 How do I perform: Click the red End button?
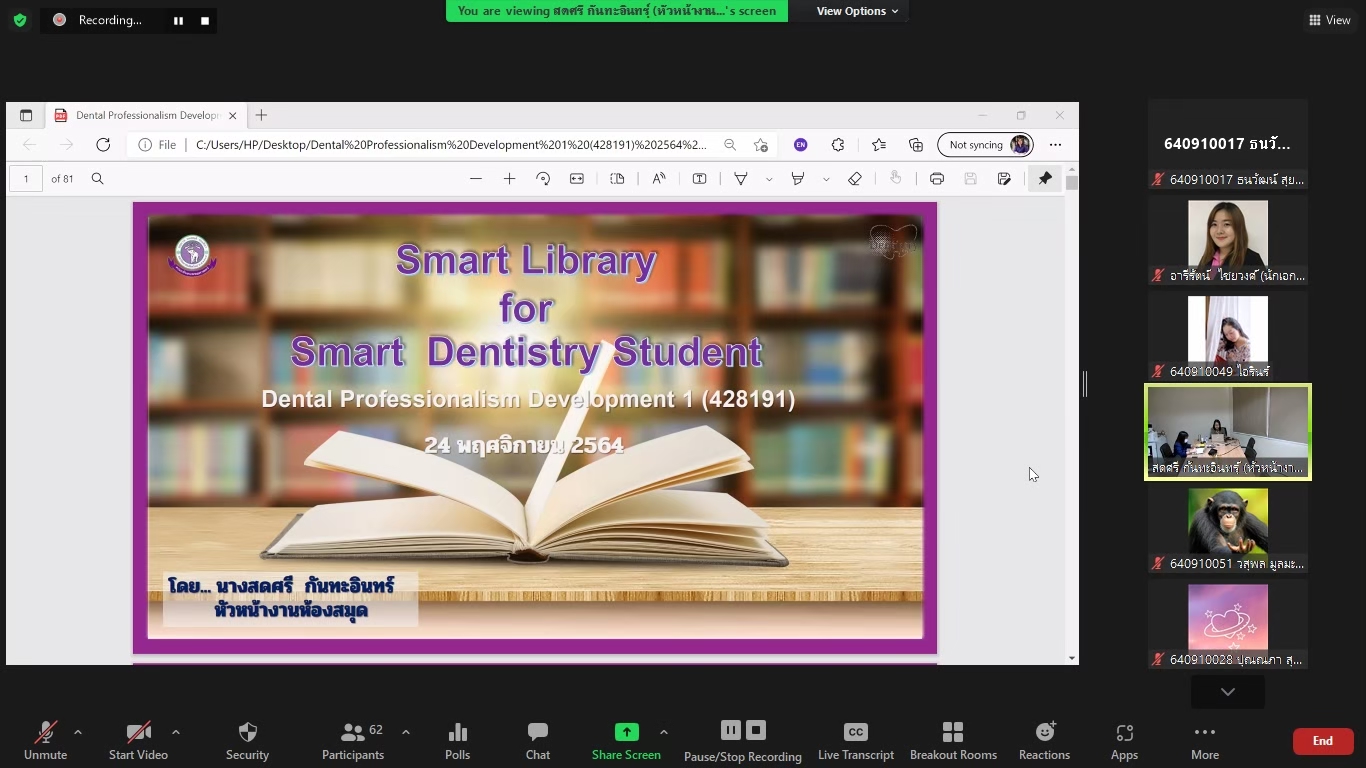(x=1322, y=741)
